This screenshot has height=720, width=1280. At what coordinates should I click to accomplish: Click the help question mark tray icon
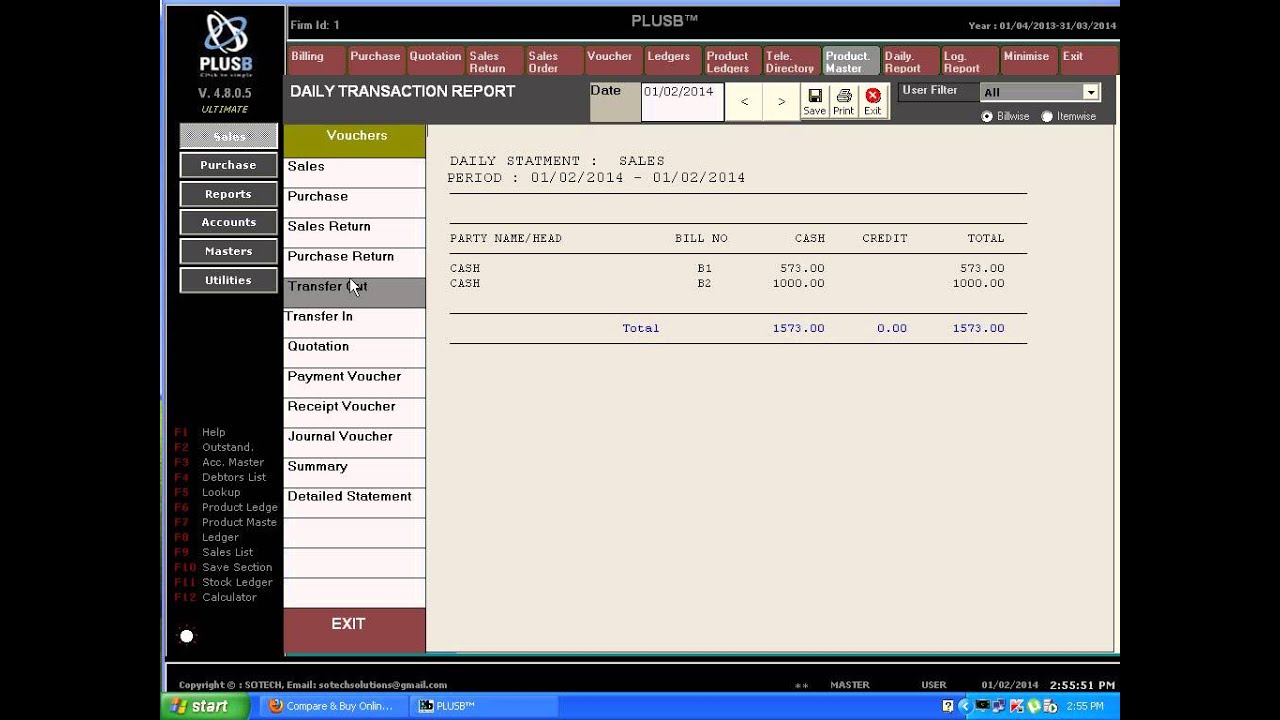click(948, 706)
